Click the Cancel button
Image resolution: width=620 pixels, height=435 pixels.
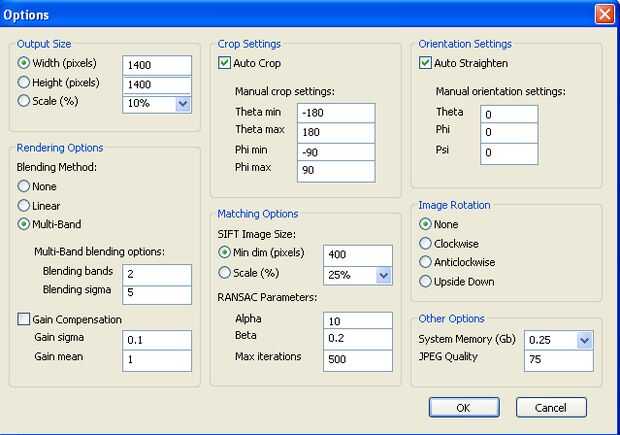(x=551, y=408)
